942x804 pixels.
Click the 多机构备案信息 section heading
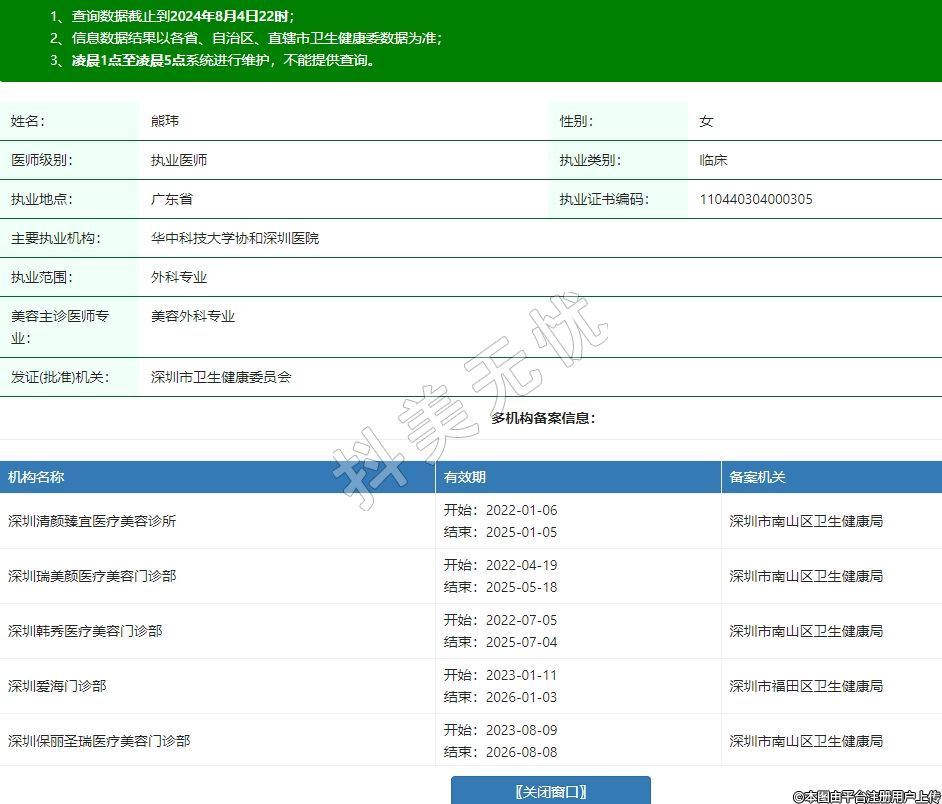coord(543,418)
